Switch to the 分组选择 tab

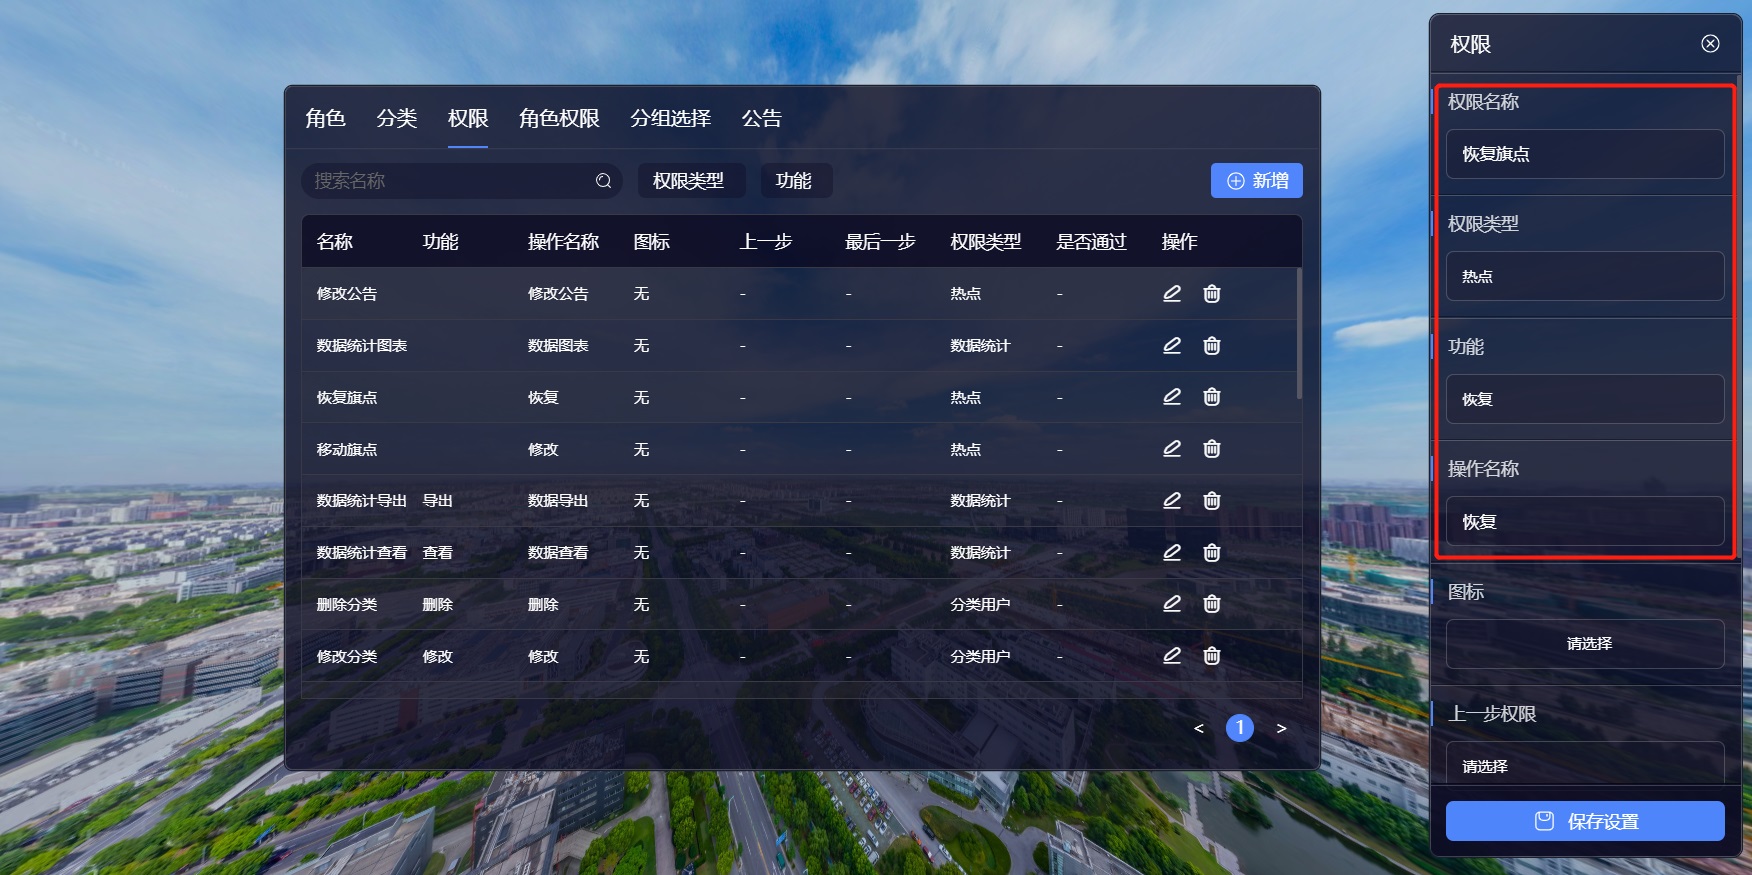(x=670, y=118)
